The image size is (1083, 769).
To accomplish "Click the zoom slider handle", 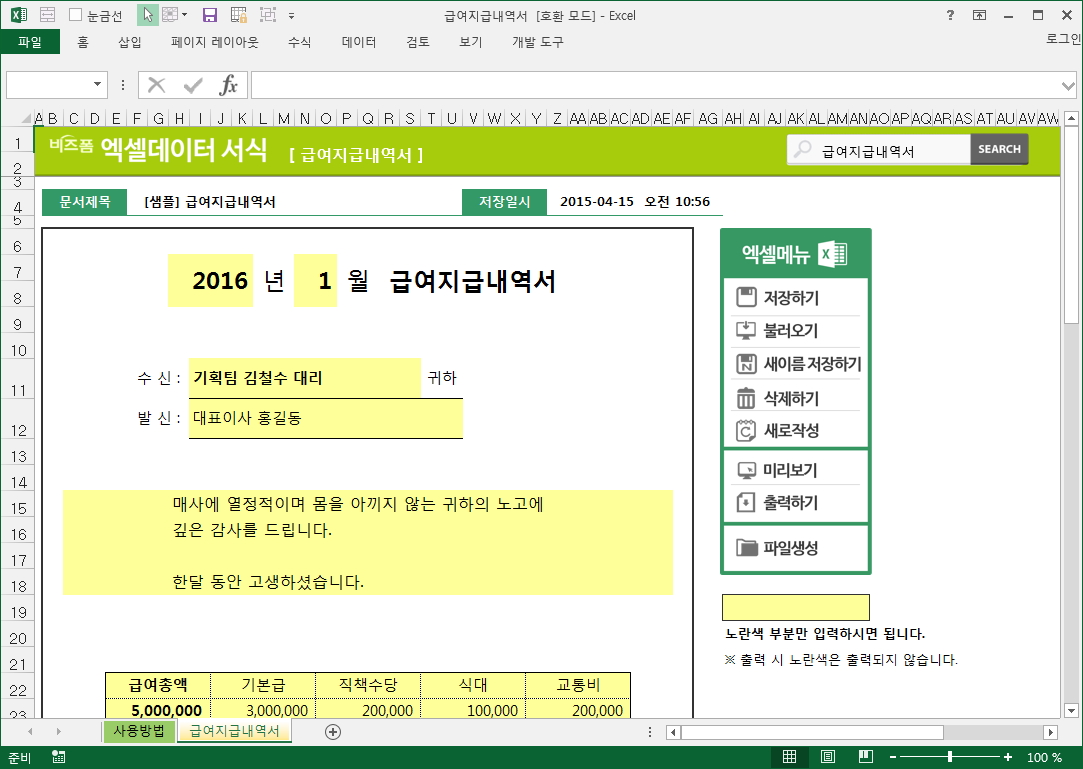I will click(x=949, y=757).
